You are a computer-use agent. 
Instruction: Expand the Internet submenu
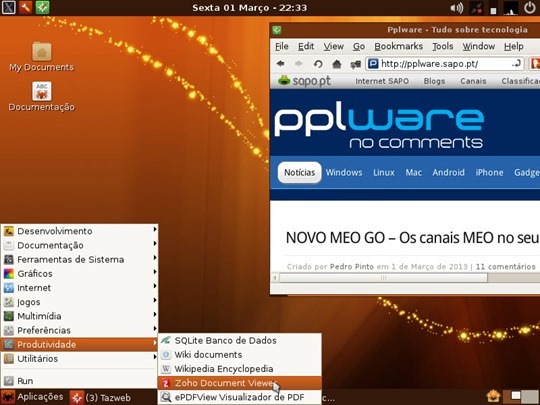click(79, 288)
